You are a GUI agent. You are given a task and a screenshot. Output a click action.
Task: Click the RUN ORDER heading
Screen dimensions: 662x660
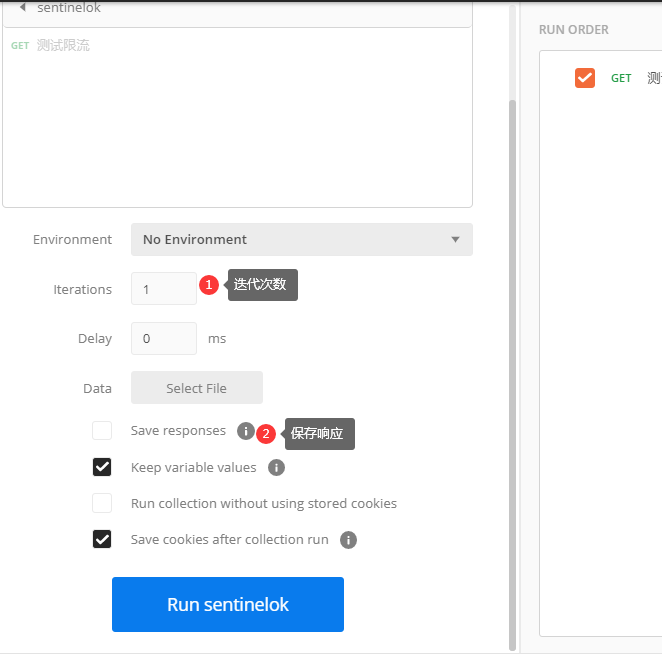click(574, 30)
